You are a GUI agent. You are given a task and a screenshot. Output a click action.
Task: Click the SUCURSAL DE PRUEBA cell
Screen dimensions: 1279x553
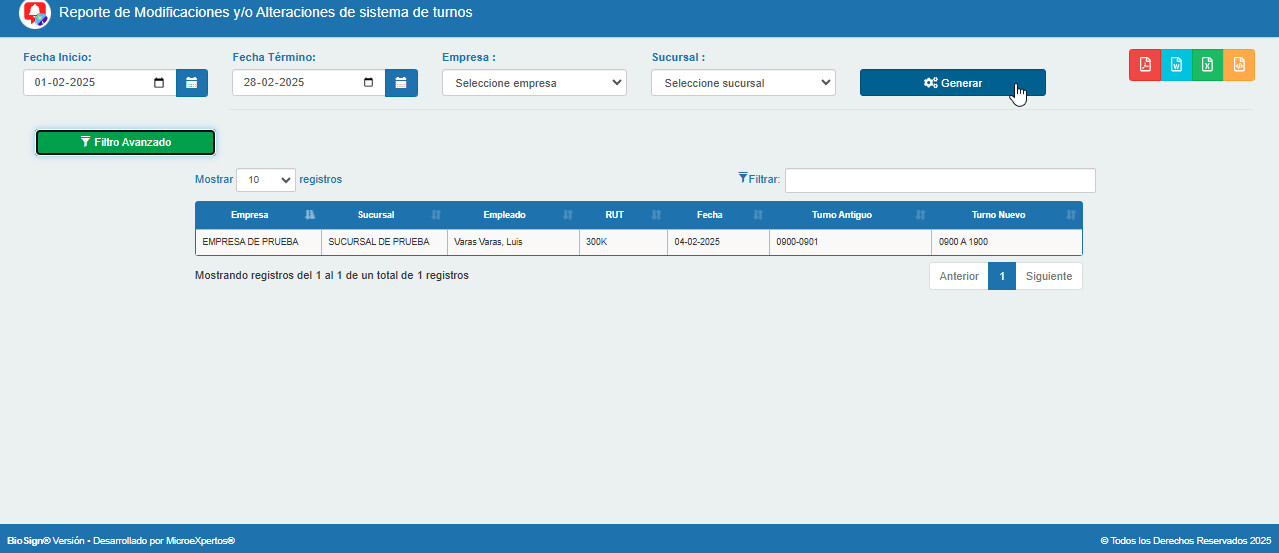[x=384, y=242]
